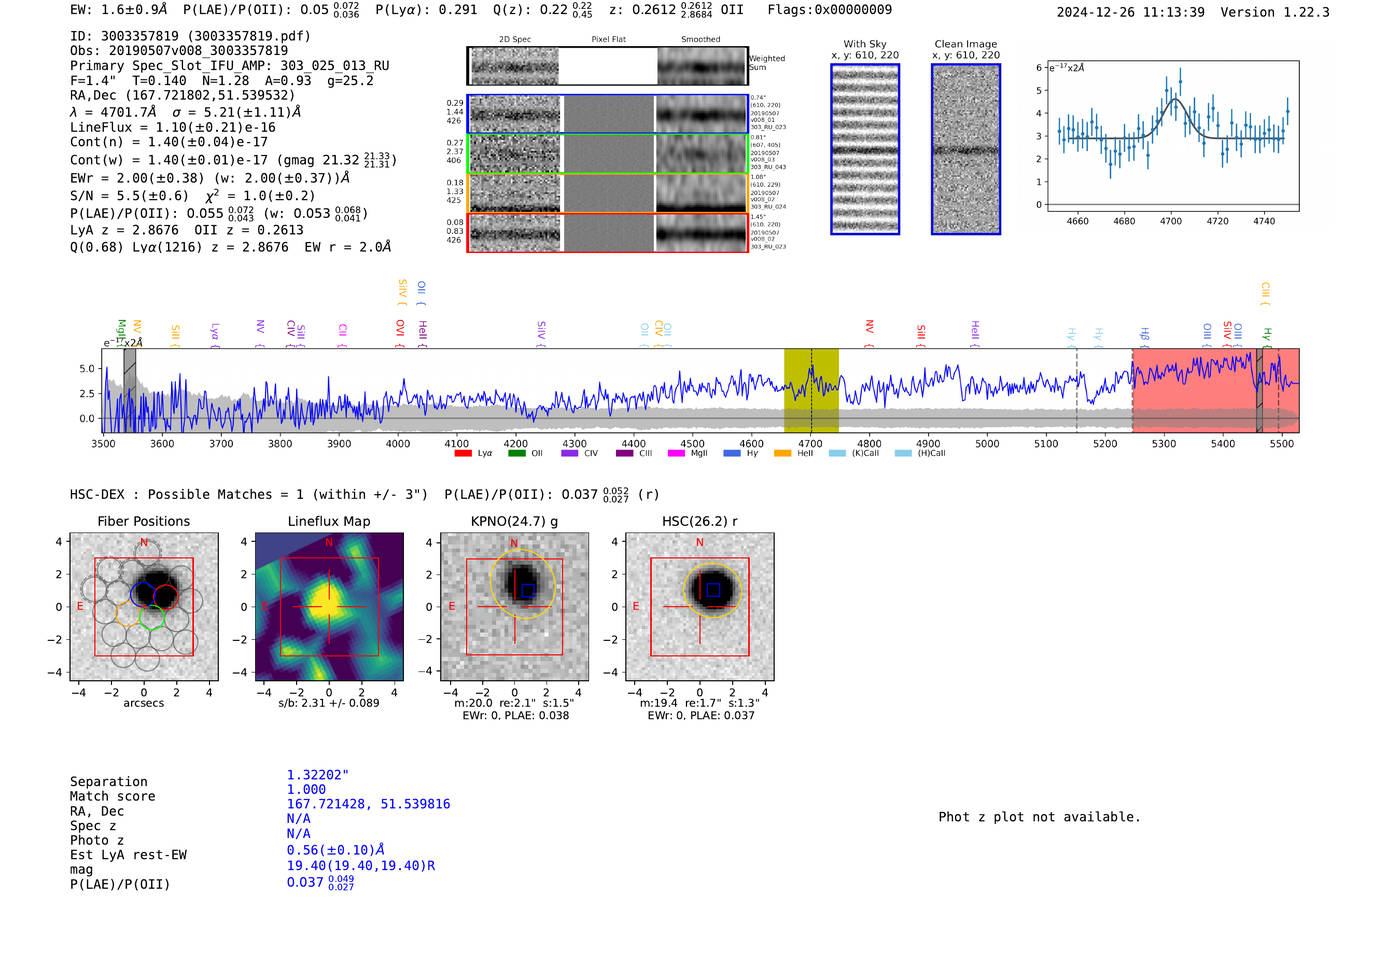The image size is (1400, 953).
Task: Click the separation value 1.32202"
Action: click(318, 775)
